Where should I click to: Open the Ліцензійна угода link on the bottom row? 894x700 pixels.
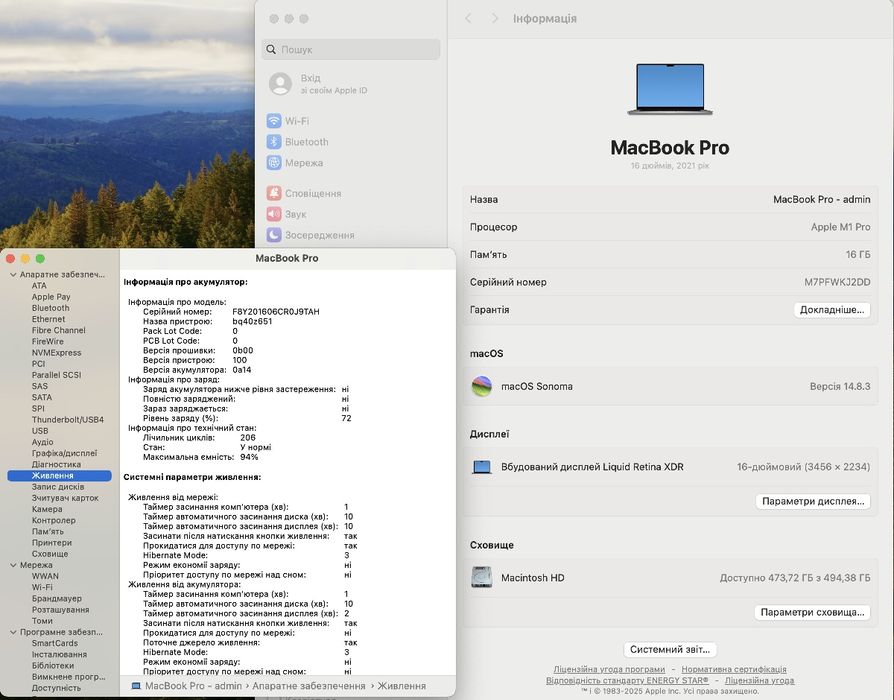pos(759,680)
